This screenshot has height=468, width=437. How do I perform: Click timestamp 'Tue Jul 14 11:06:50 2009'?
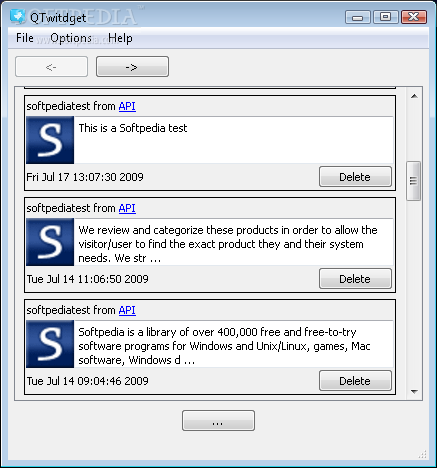pyautogui.click(x=87, y=279)
